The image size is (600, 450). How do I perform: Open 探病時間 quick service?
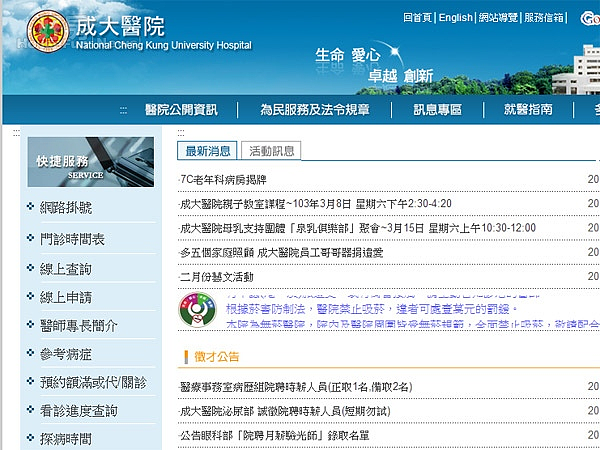66,439
